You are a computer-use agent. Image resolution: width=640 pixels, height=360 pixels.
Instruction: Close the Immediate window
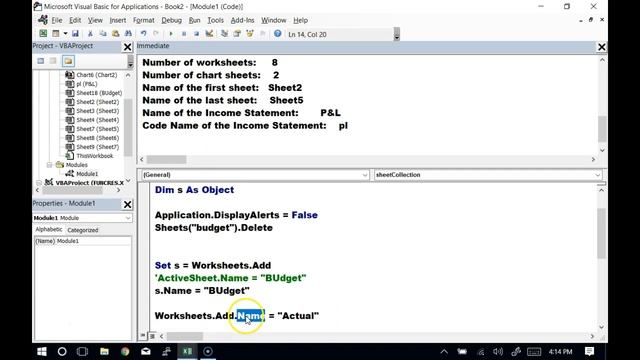pyautogui.click(x=602, y=47)
